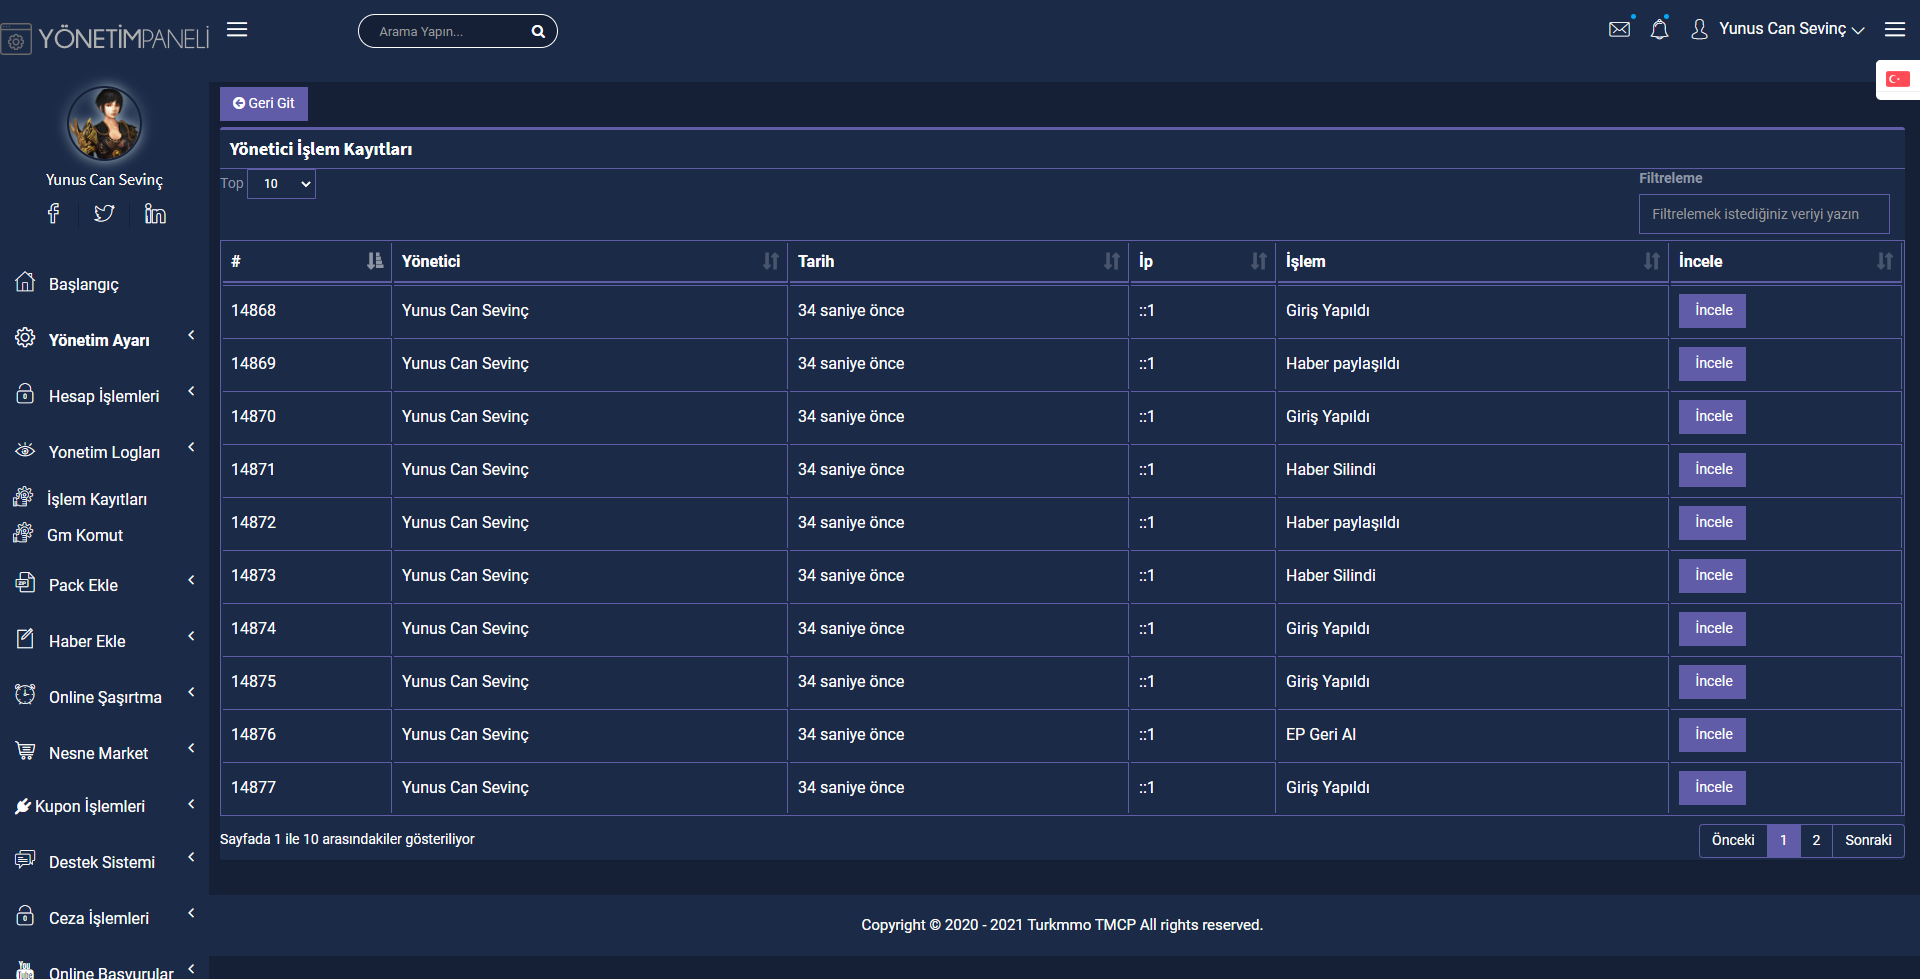Screen dimensions: 1920x979
Task: Open the LinkedIn profile icon
Action: [155, 213]
